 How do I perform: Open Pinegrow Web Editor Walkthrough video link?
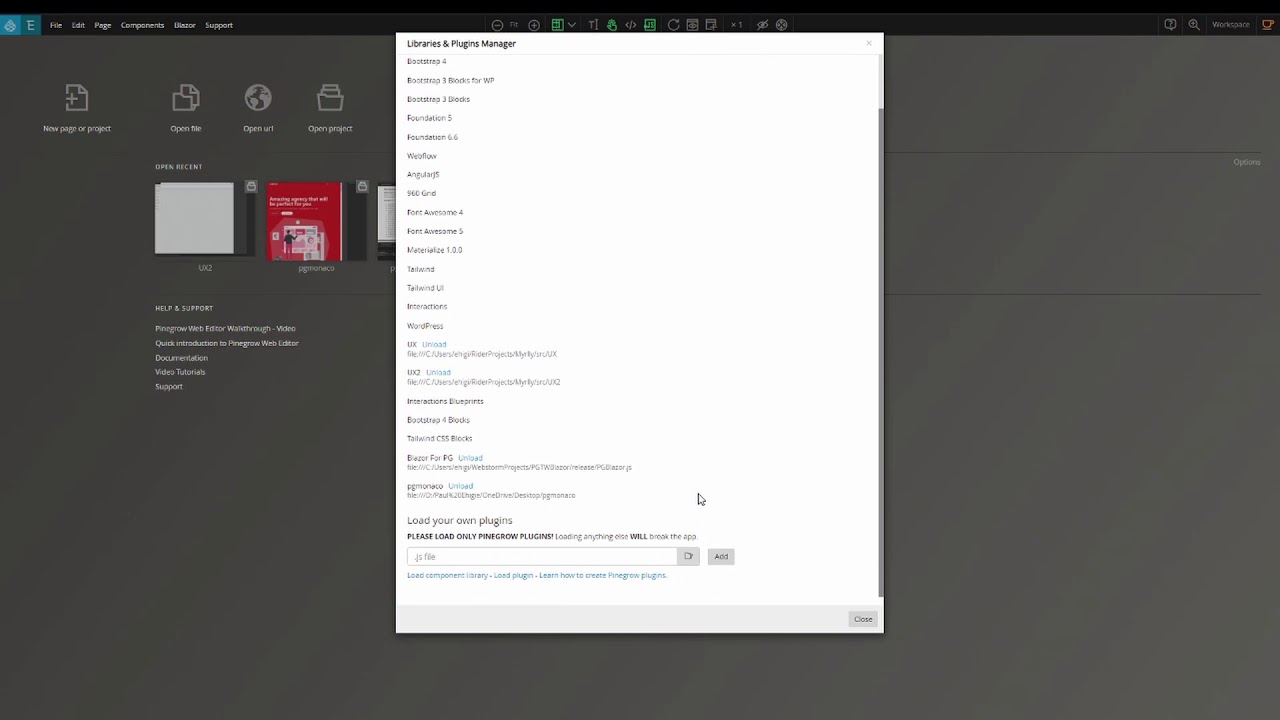point(225,328)
